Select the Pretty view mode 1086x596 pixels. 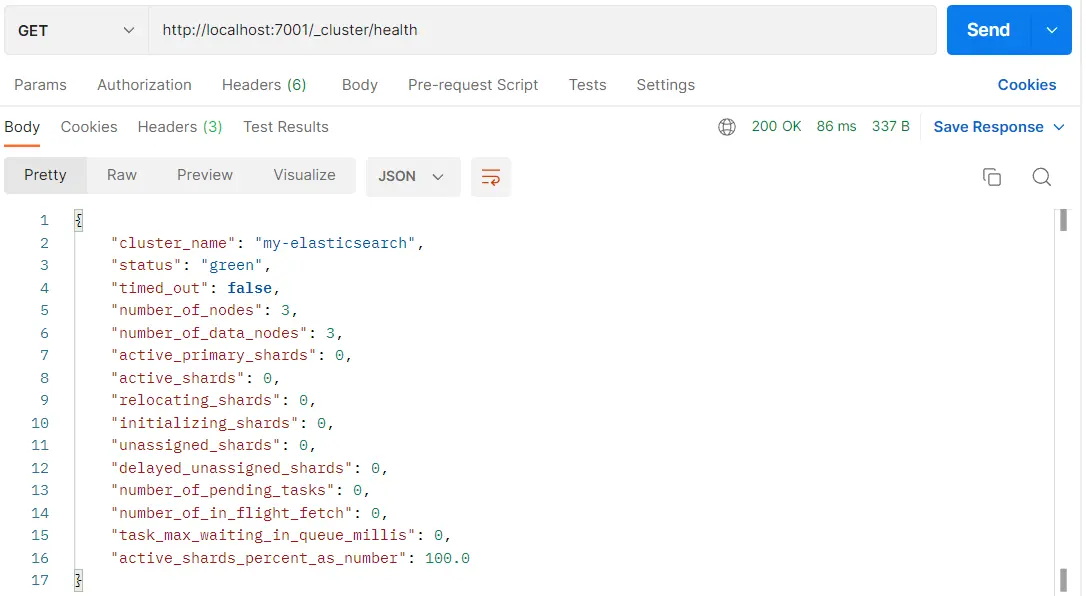[46, 175]
